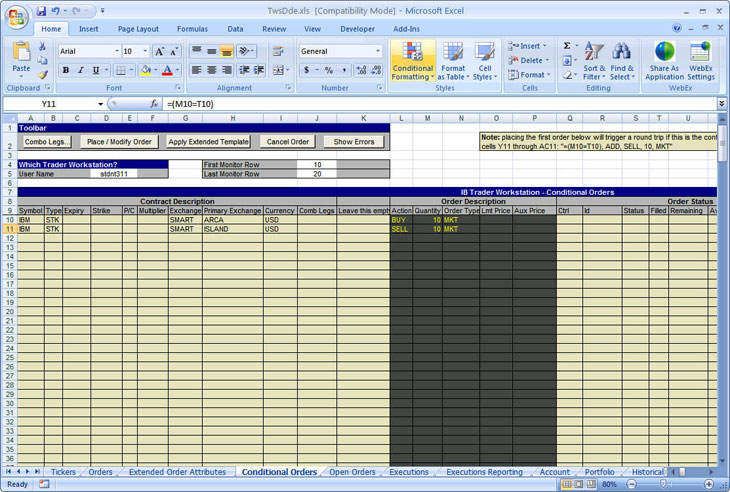Open the font size dropdown
Screen dimensions: 730x492
145,51
